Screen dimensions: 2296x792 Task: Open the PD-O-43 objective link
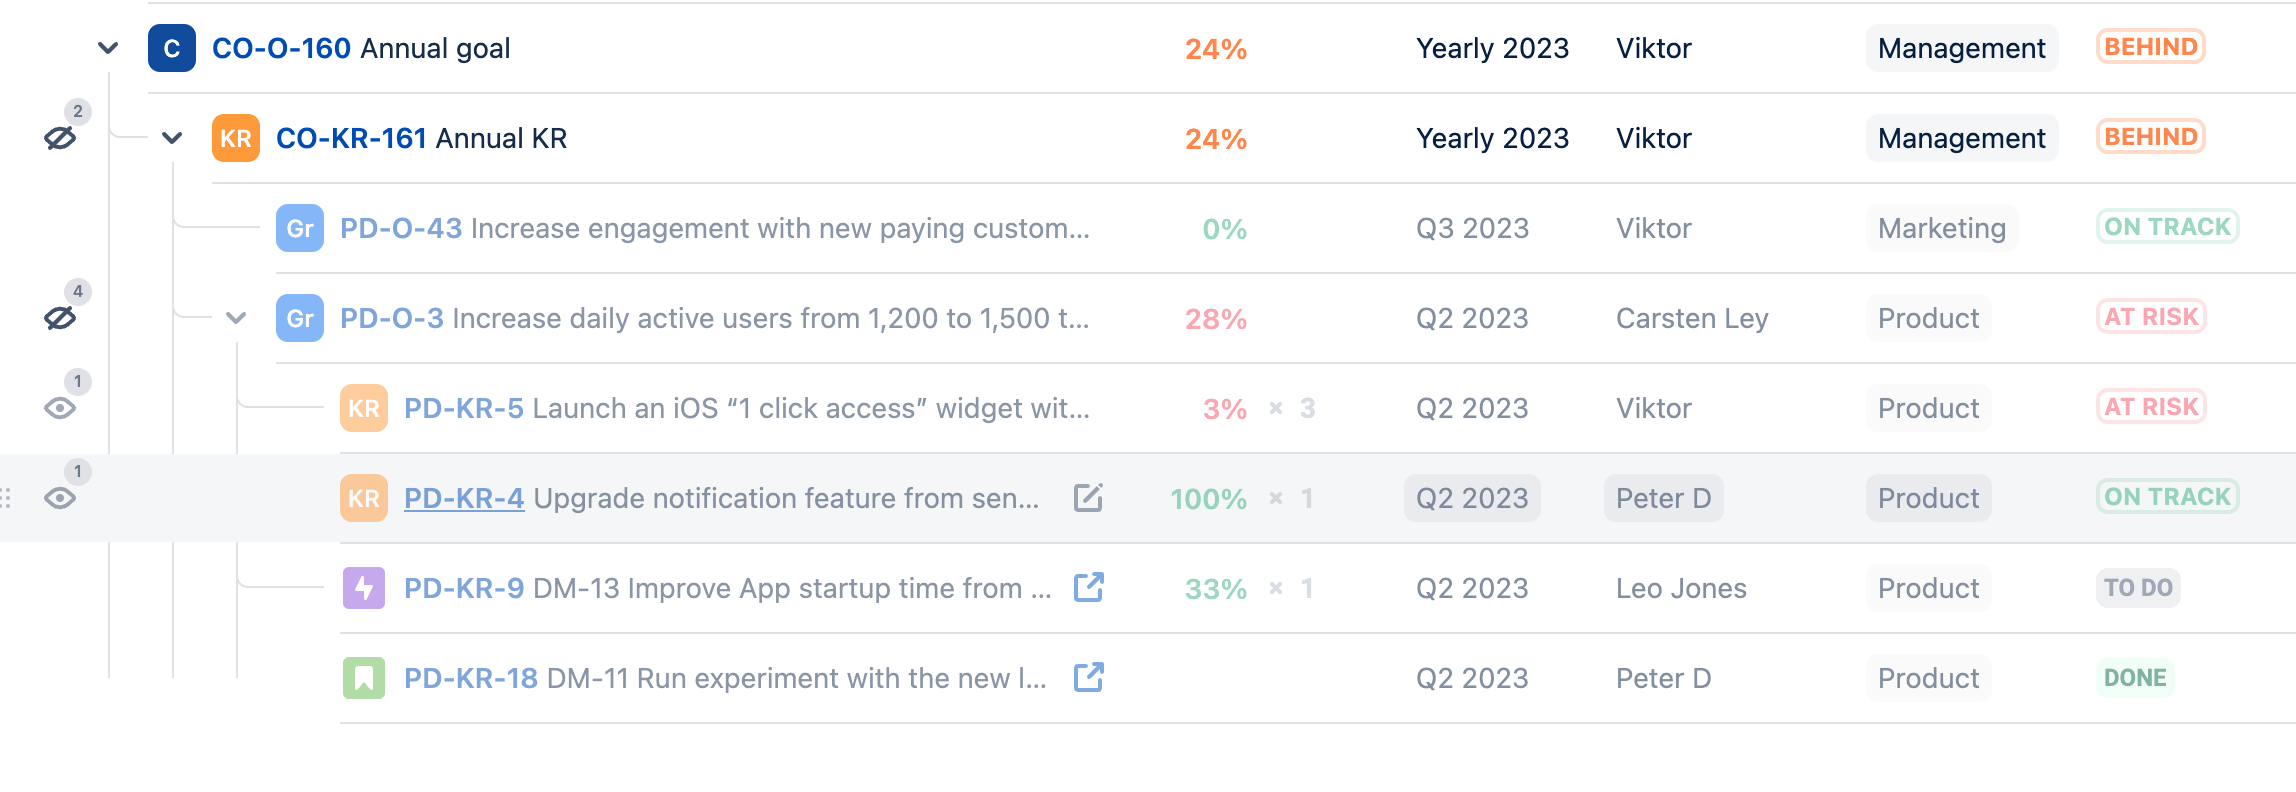click(x=401, y=228)
